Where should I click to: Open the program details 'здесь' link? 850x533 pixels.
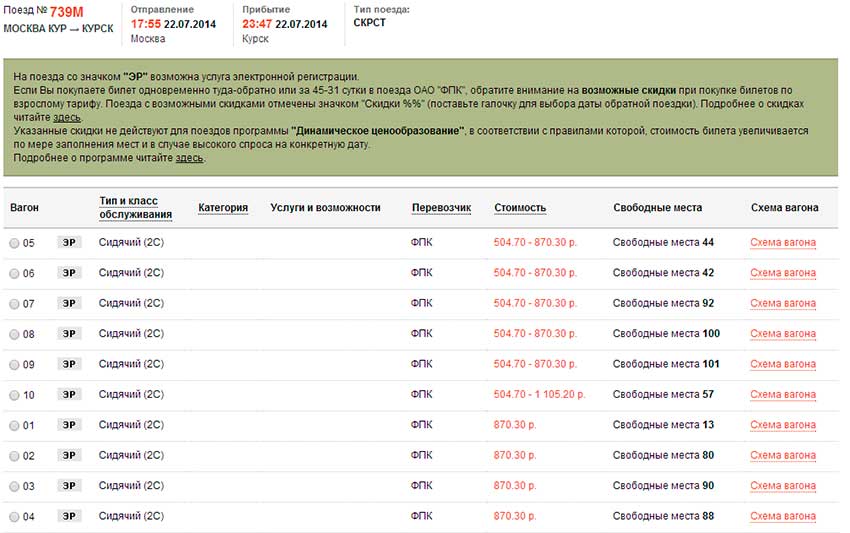pos(189,157)
